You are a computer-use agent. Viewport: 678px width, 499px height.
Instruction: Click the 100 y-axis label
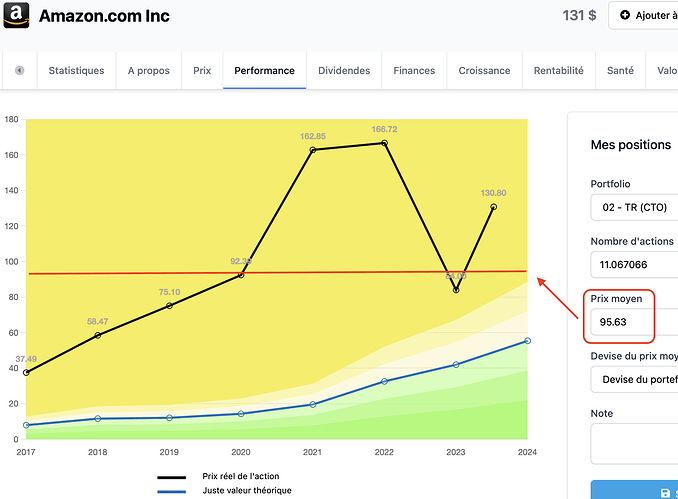click(12, 262)
